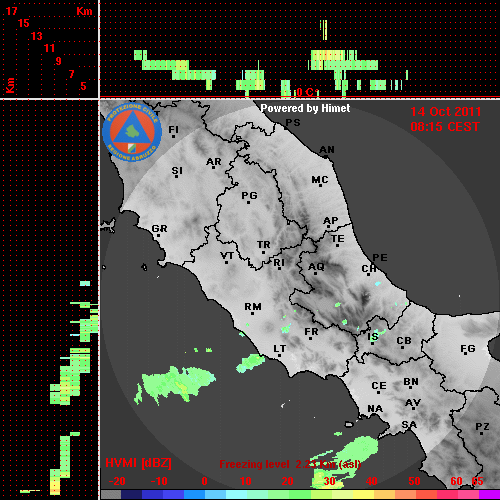Image resolution: width=500 pixels, height=500 pixels.
Task: Click the '60' value on dBZ scale
Action: click(x=456, y=481)
